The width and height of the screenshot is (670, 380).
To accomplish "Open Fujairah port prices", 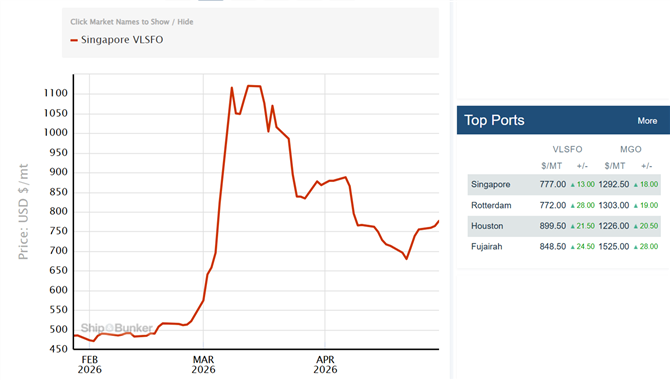I will pyautogui.click(x=486, y=247).
